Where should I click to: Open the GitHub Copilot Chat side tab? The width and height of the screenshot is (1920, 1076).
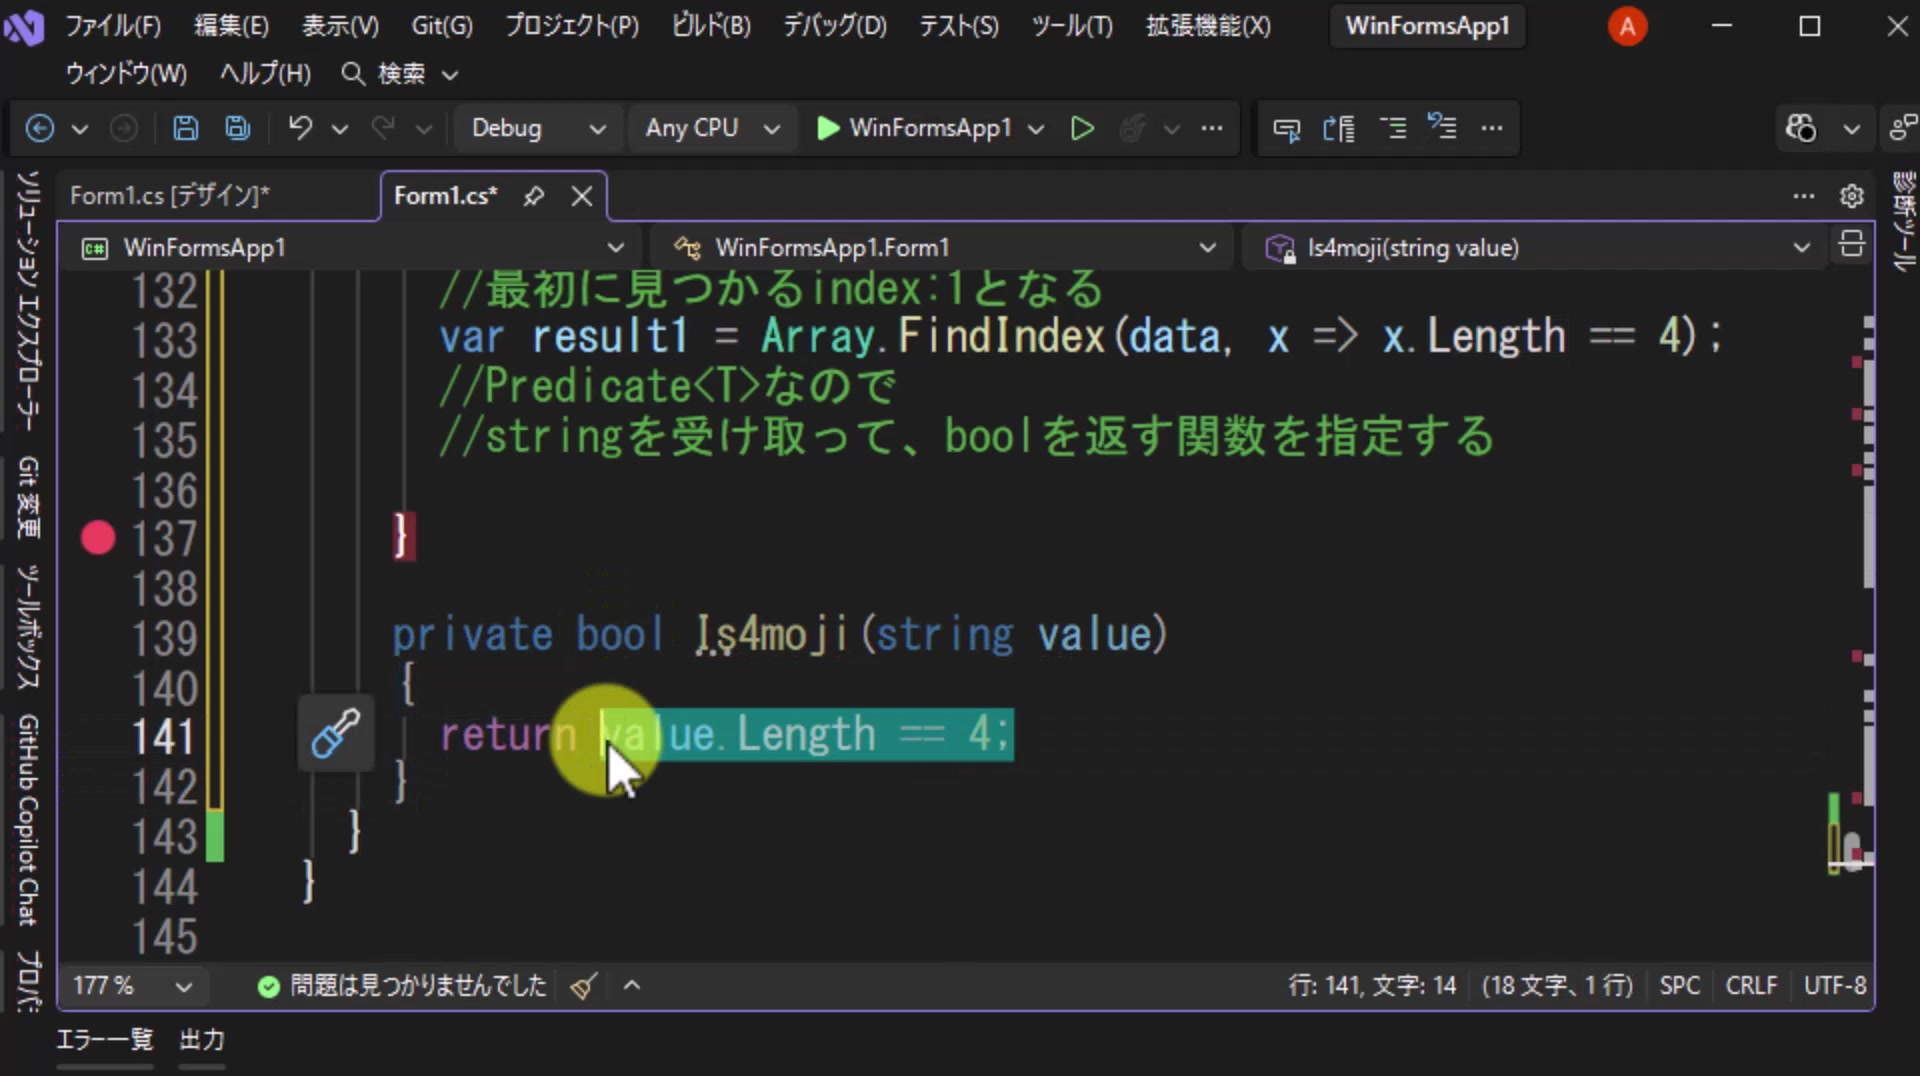(x=27, y=820)
